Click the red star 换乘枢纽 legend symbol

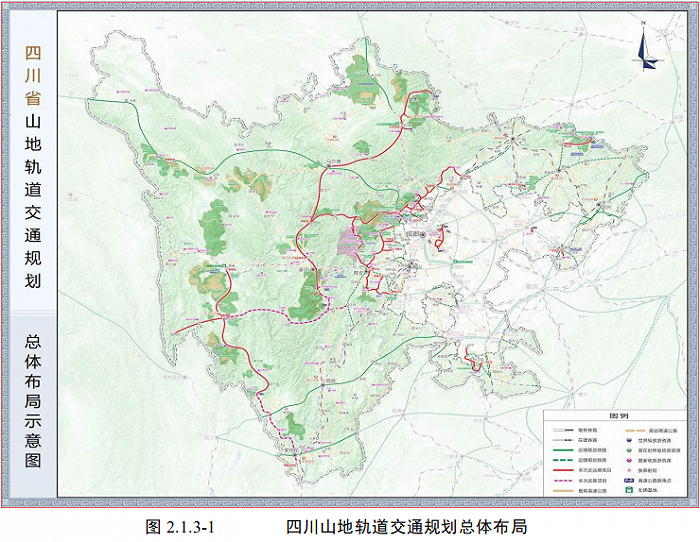point(627,470)
